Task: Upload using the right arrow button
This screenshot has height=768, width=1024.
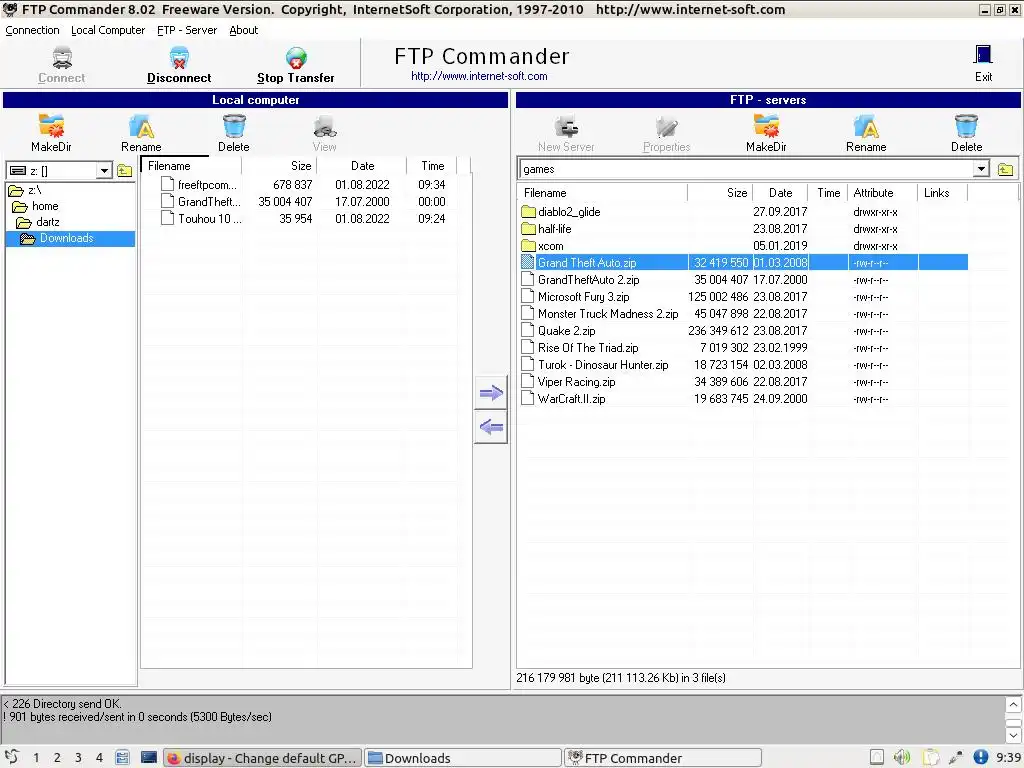Action: point(491,393)
